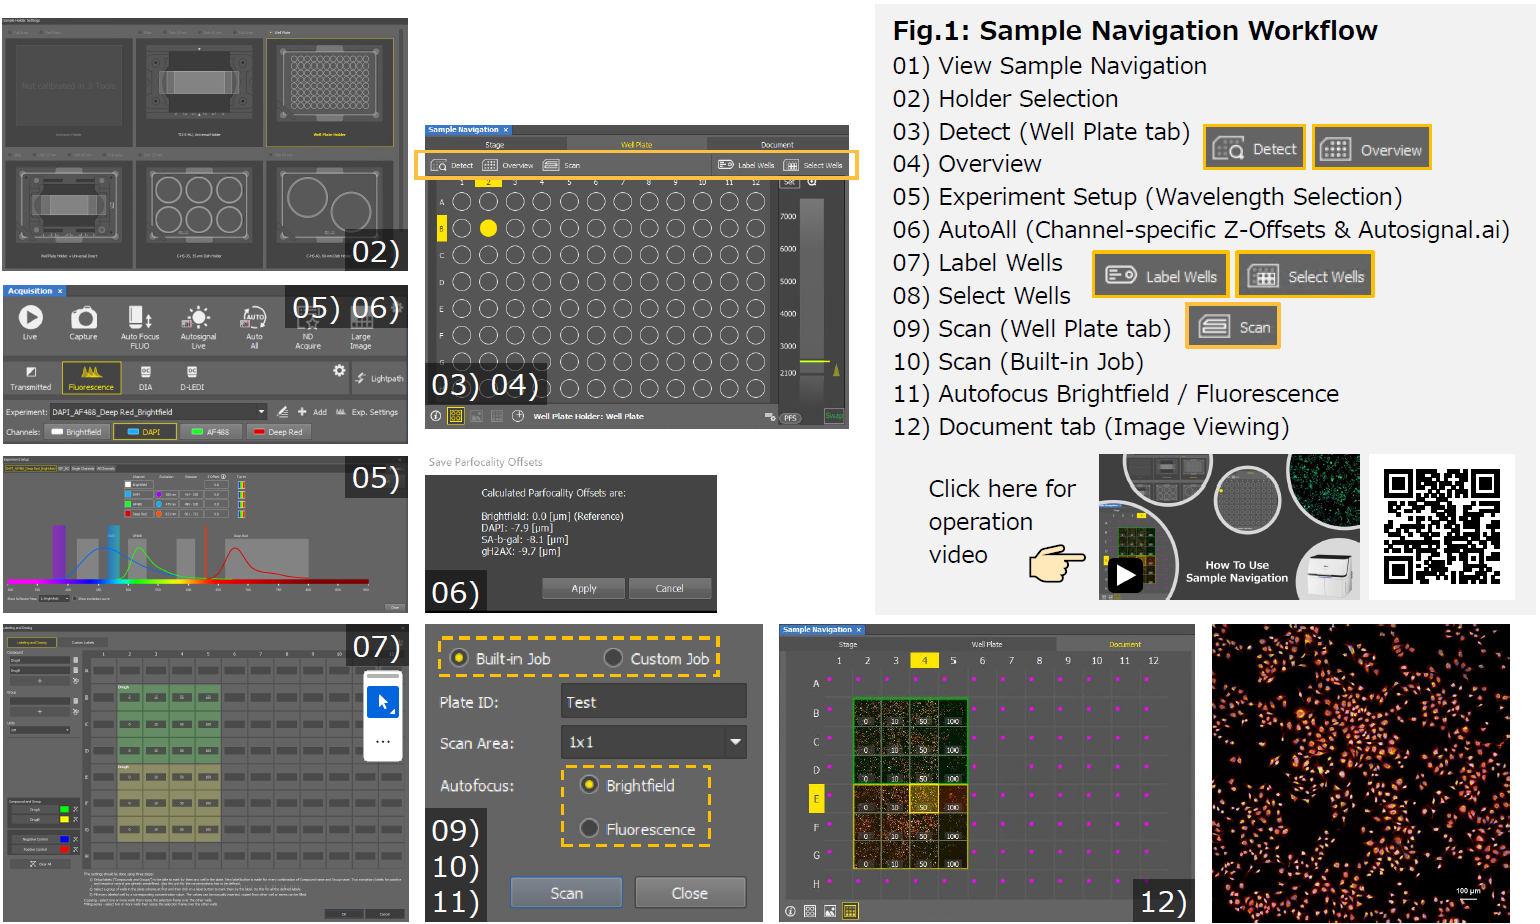Toggle the DAPI channel button

[144, 432]
